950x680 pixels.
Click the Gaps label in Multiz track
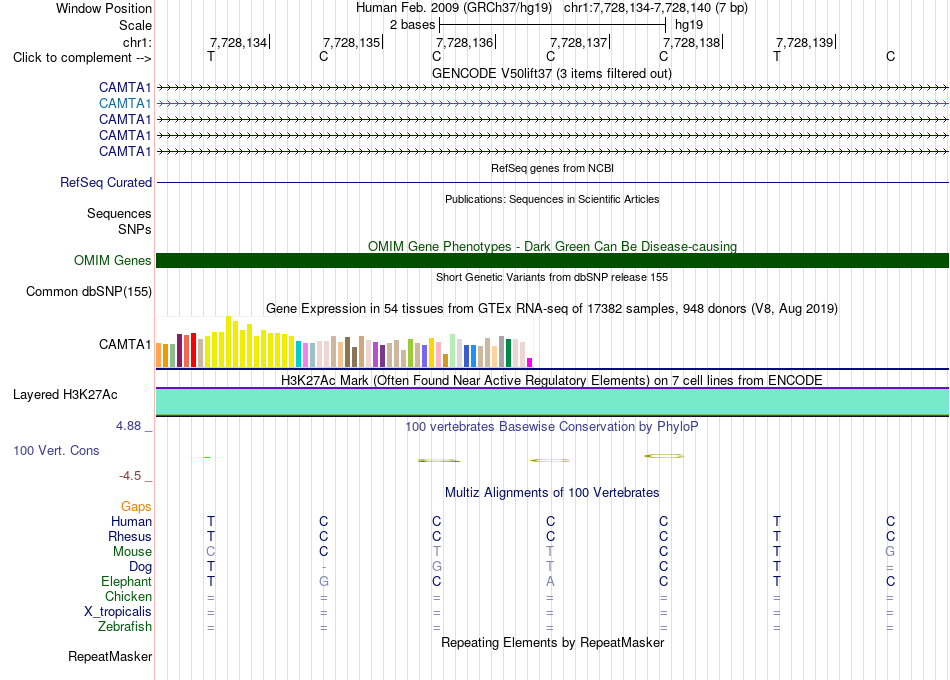tap(136, 507)
